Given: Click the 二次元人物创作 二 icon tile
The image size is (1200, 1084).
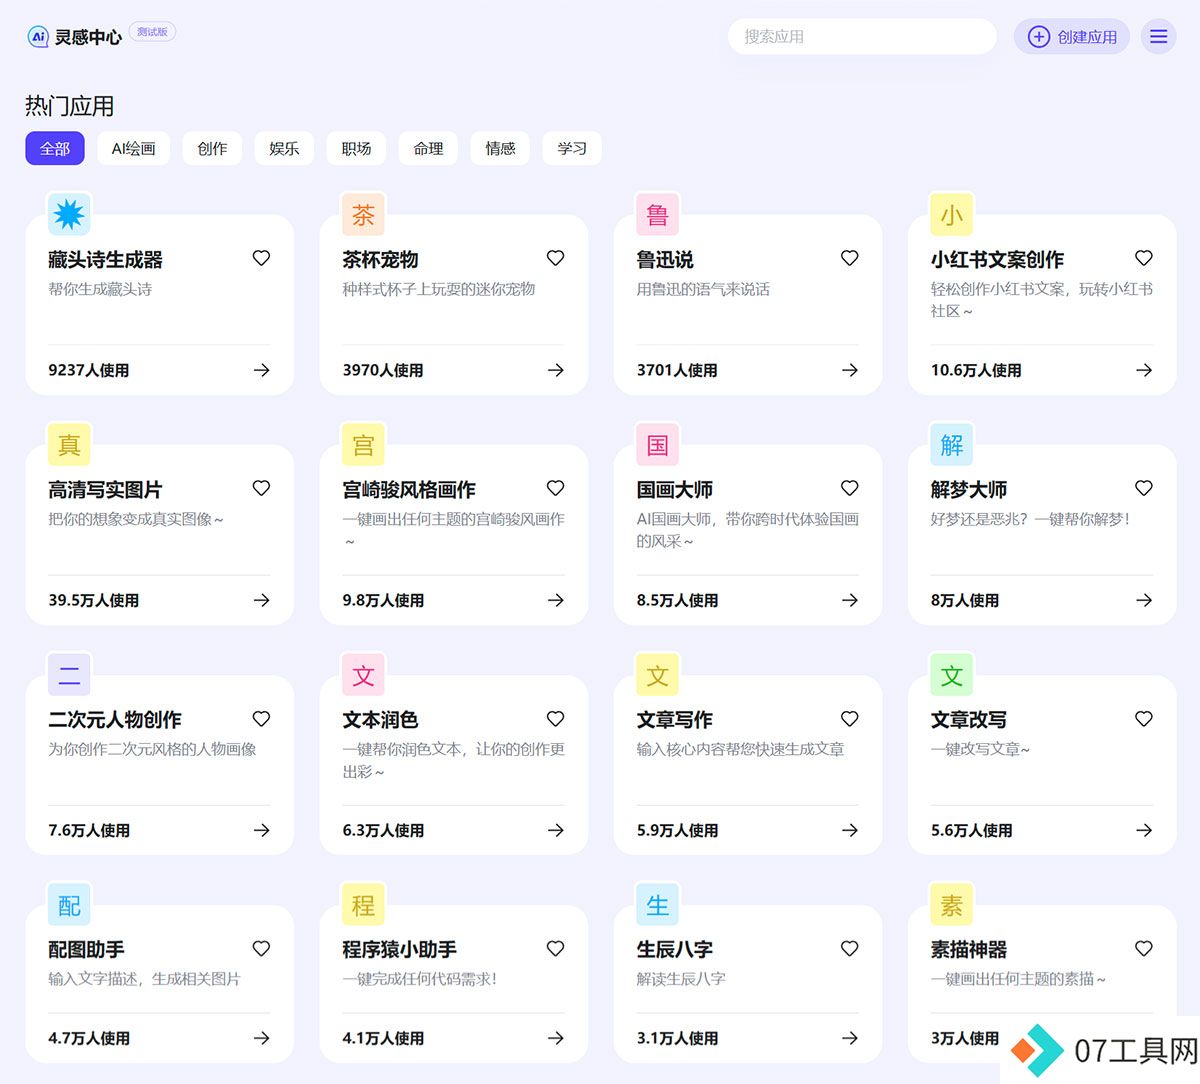Looking at the screenshot, I should pos(69,675).
